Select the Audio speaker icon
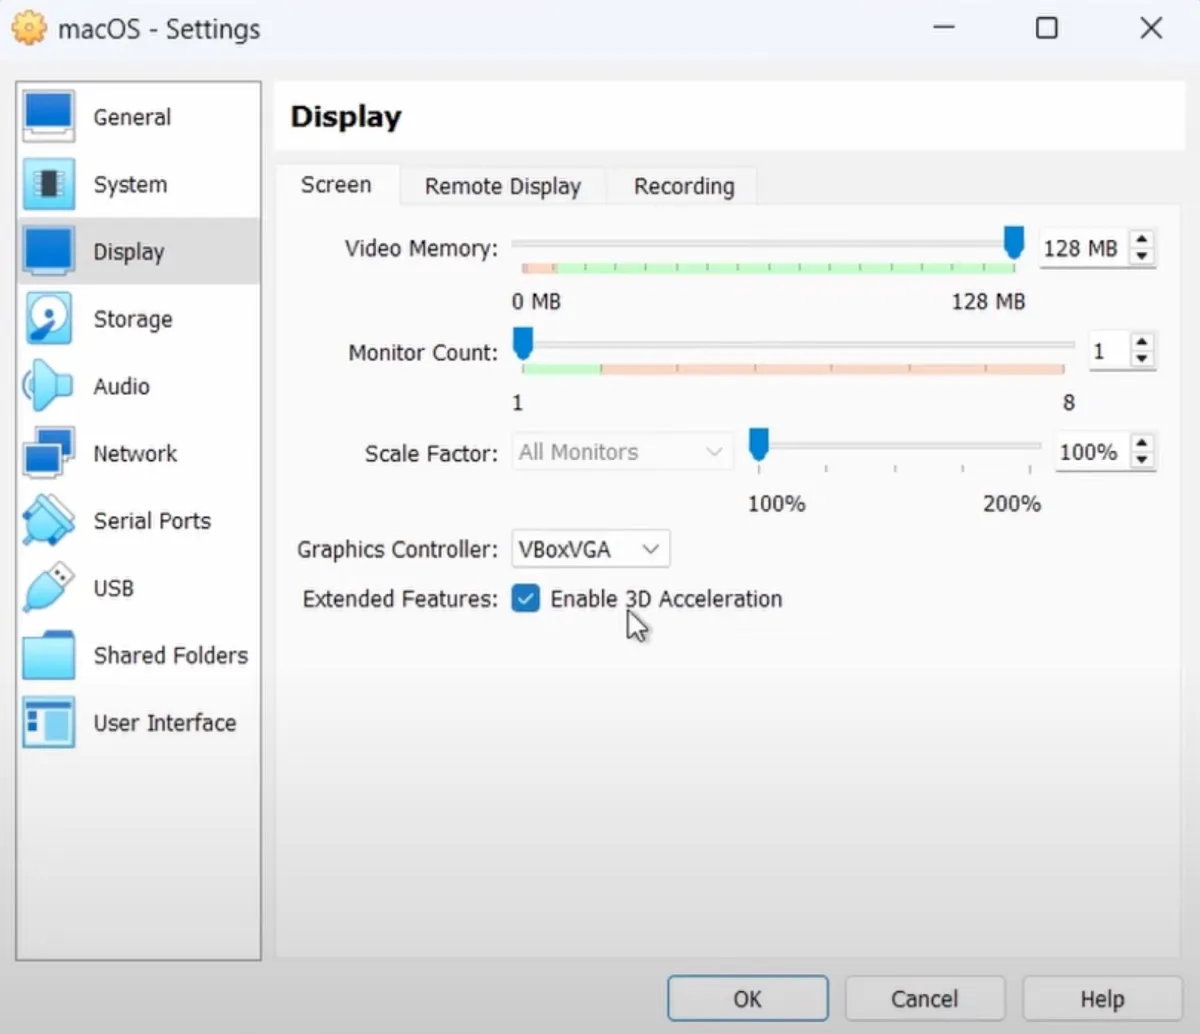 coord(48,386)
